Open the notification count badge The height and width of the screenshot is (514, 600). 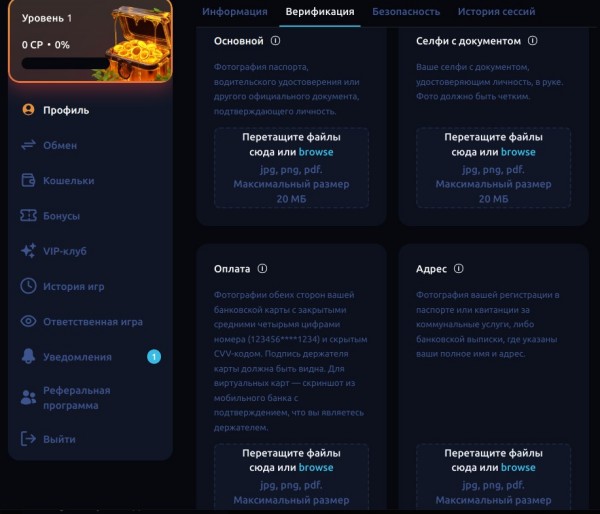click(x=154, y=357)
